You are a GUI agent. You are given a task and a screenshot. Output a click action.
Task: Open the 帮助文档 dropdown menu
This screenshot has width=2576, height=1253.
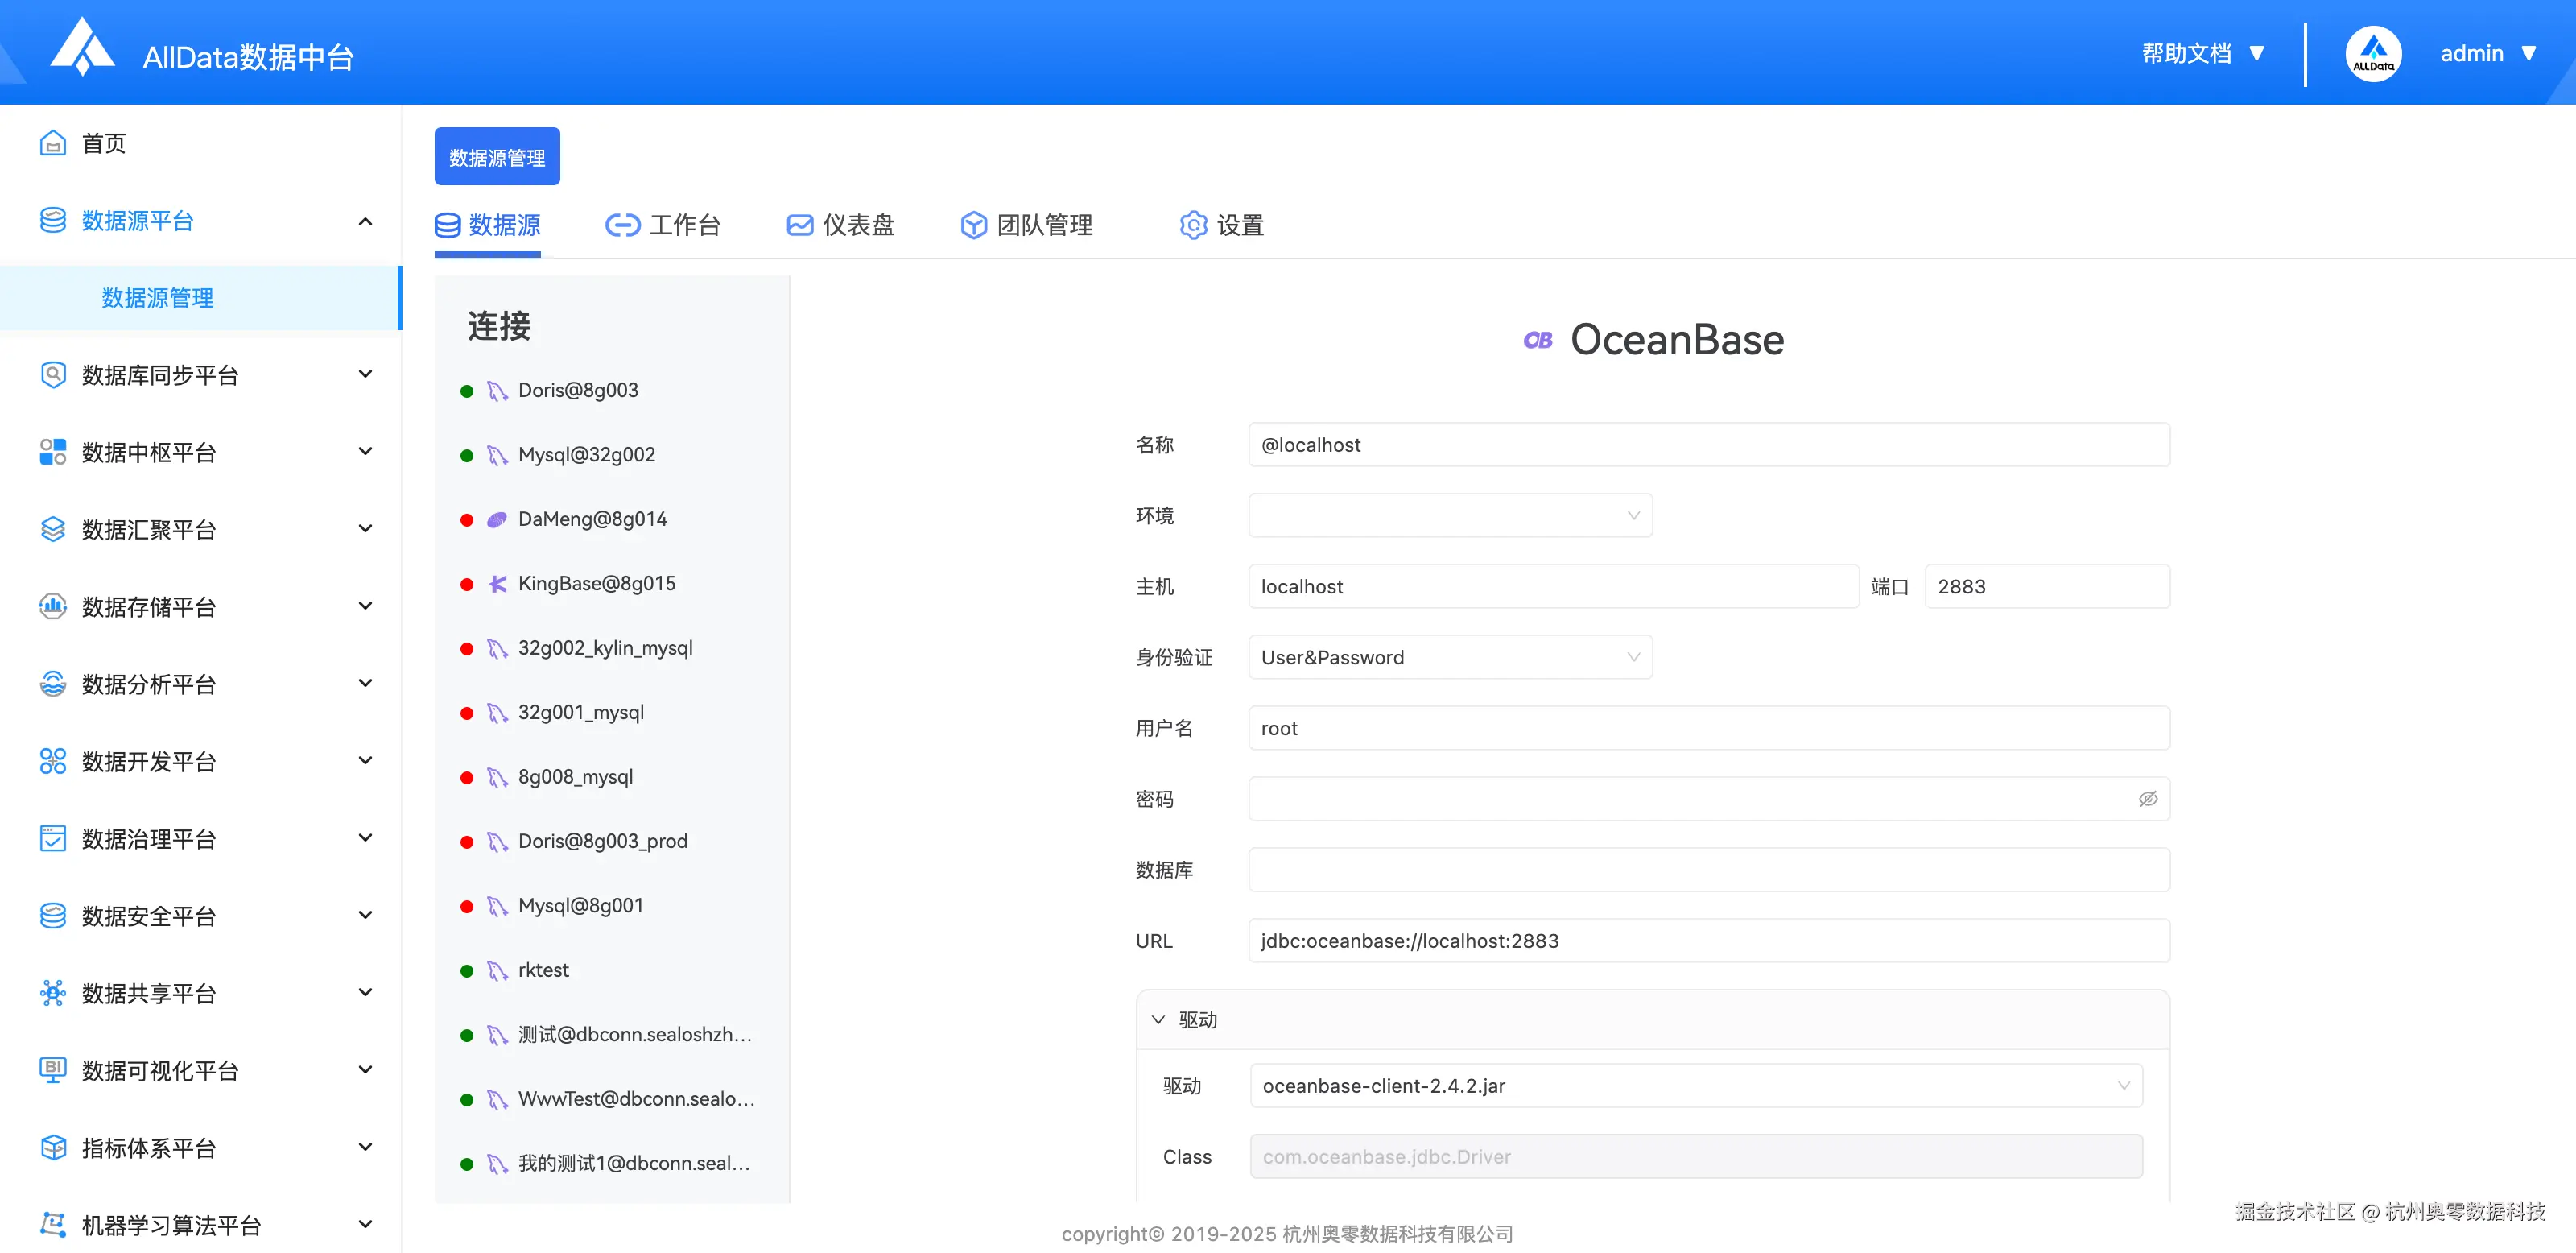[x=2203, y=53]
